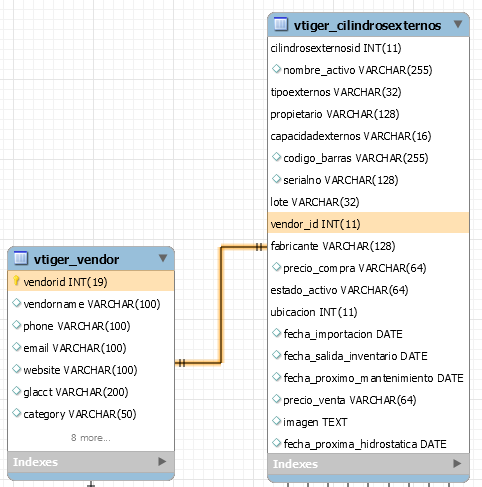Select the cilindrosexternosid INT(11) column
The height and width of the screenshot is (487, 482).
click(368, 48)
